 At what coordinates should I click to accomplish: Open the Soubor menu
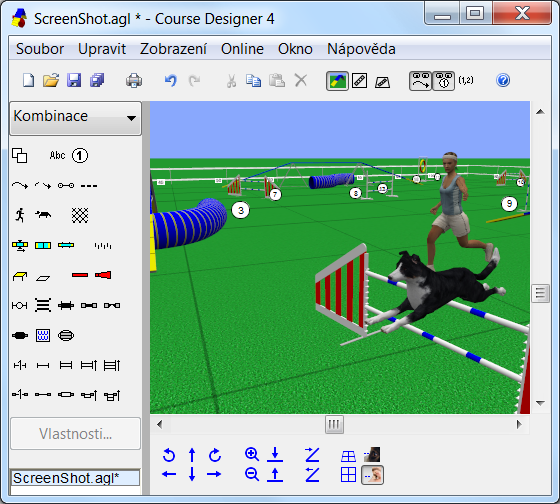coord(40,49)
